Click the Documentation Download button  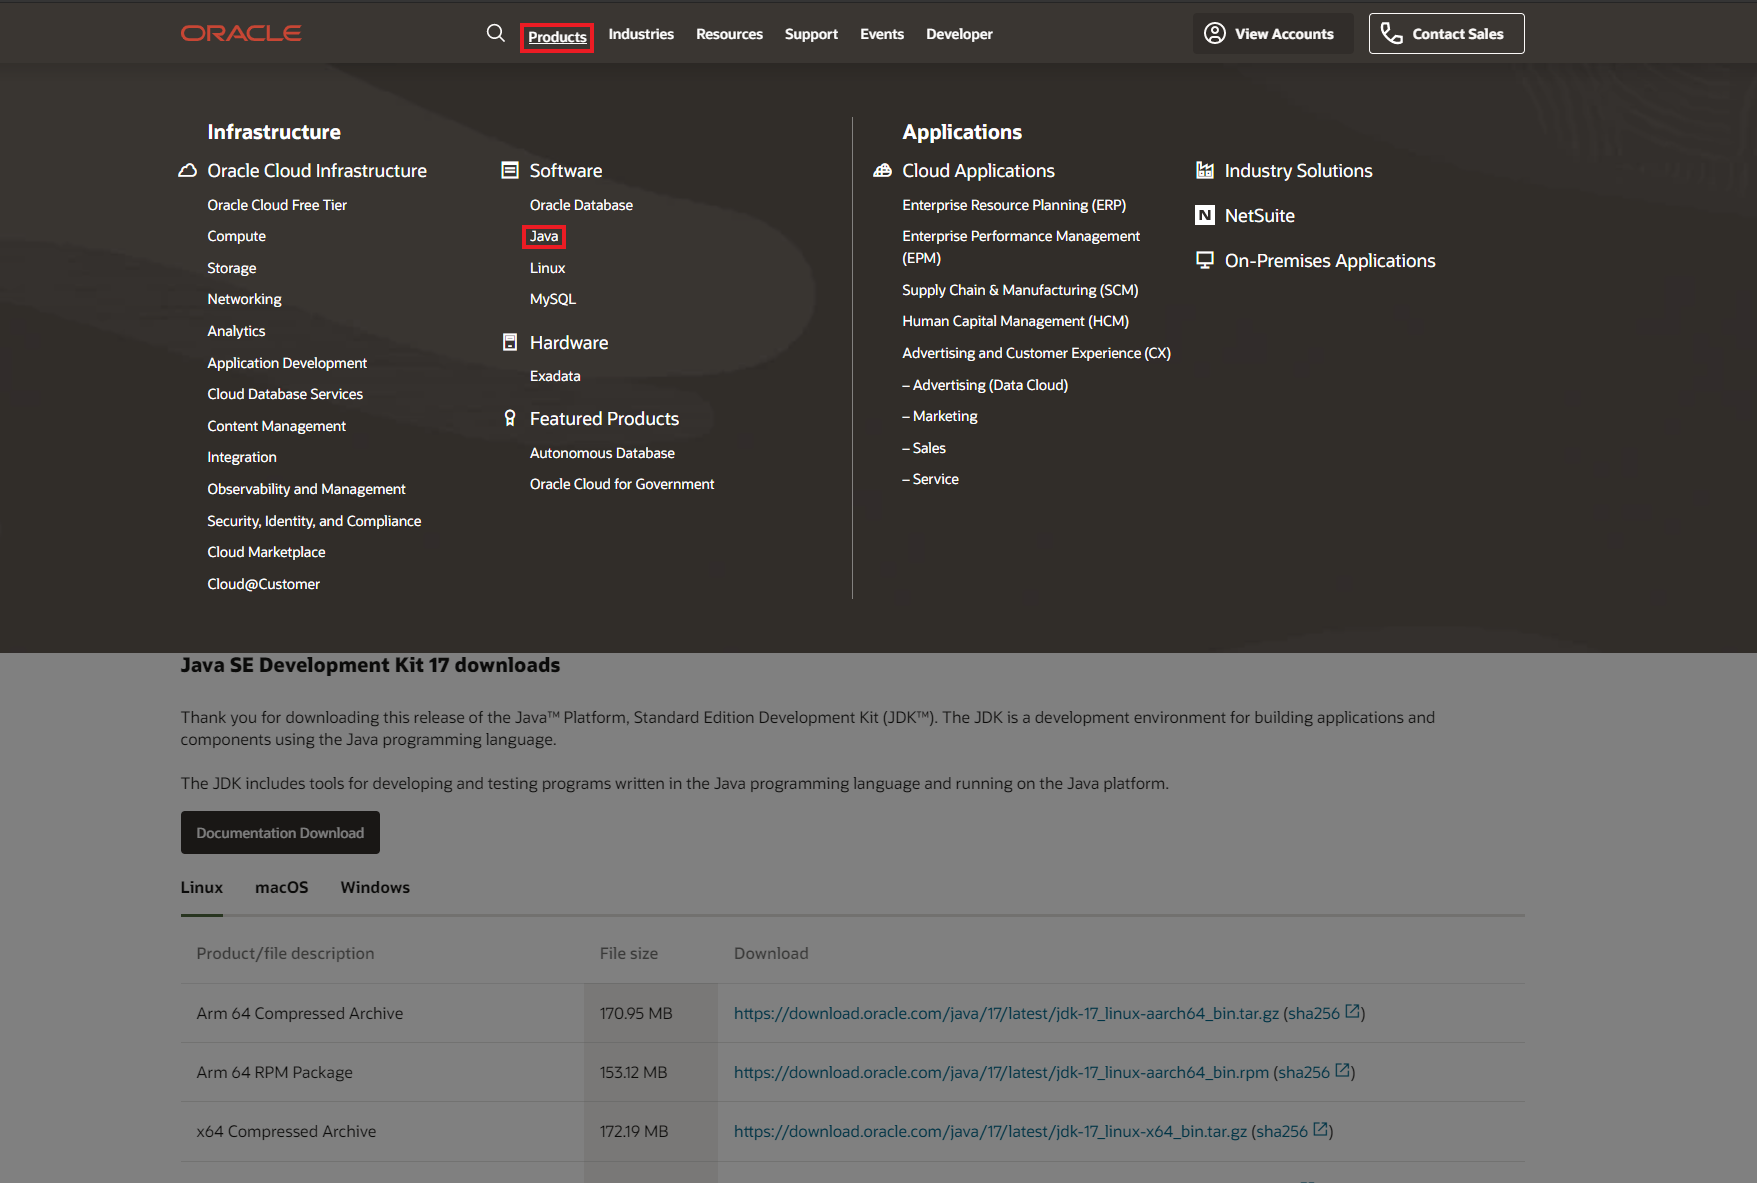click(x=280, y=833)
